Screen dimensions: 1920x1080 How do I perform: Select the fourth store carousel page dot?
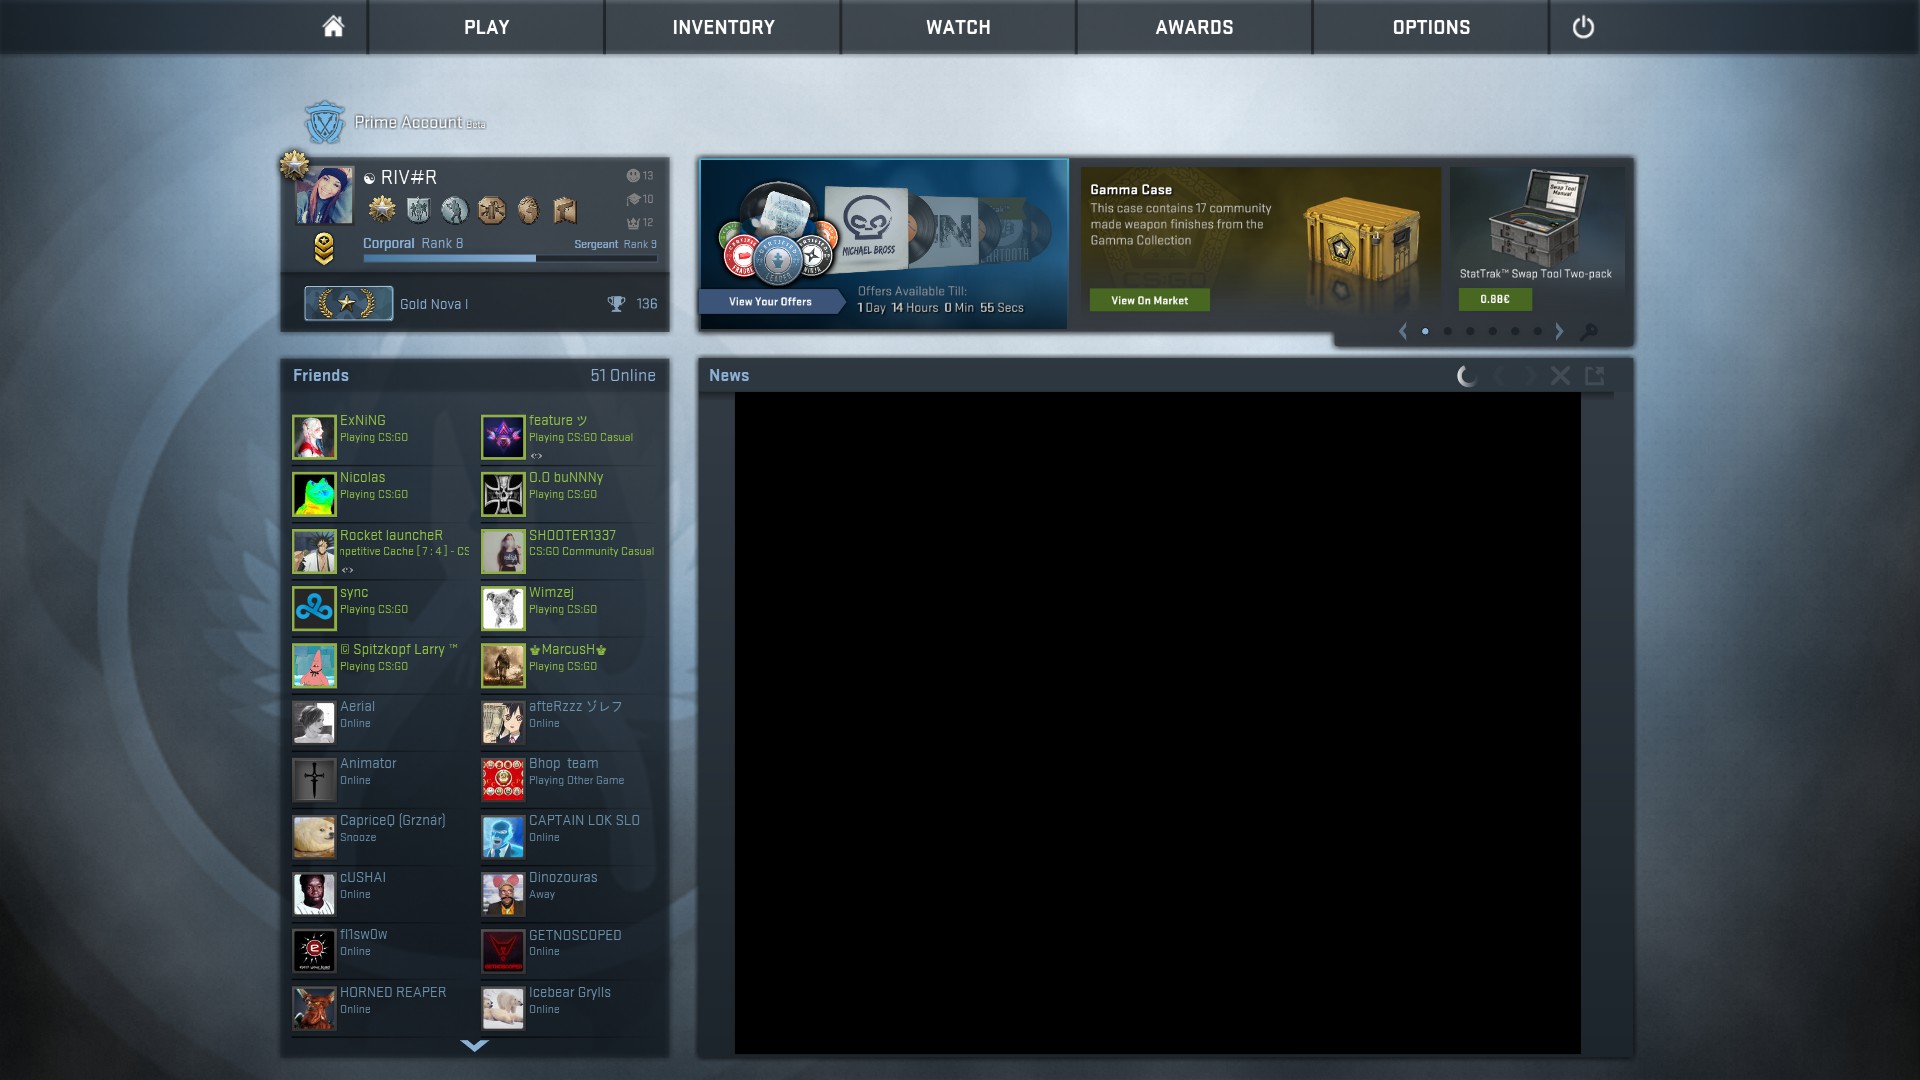(1492, 332)
